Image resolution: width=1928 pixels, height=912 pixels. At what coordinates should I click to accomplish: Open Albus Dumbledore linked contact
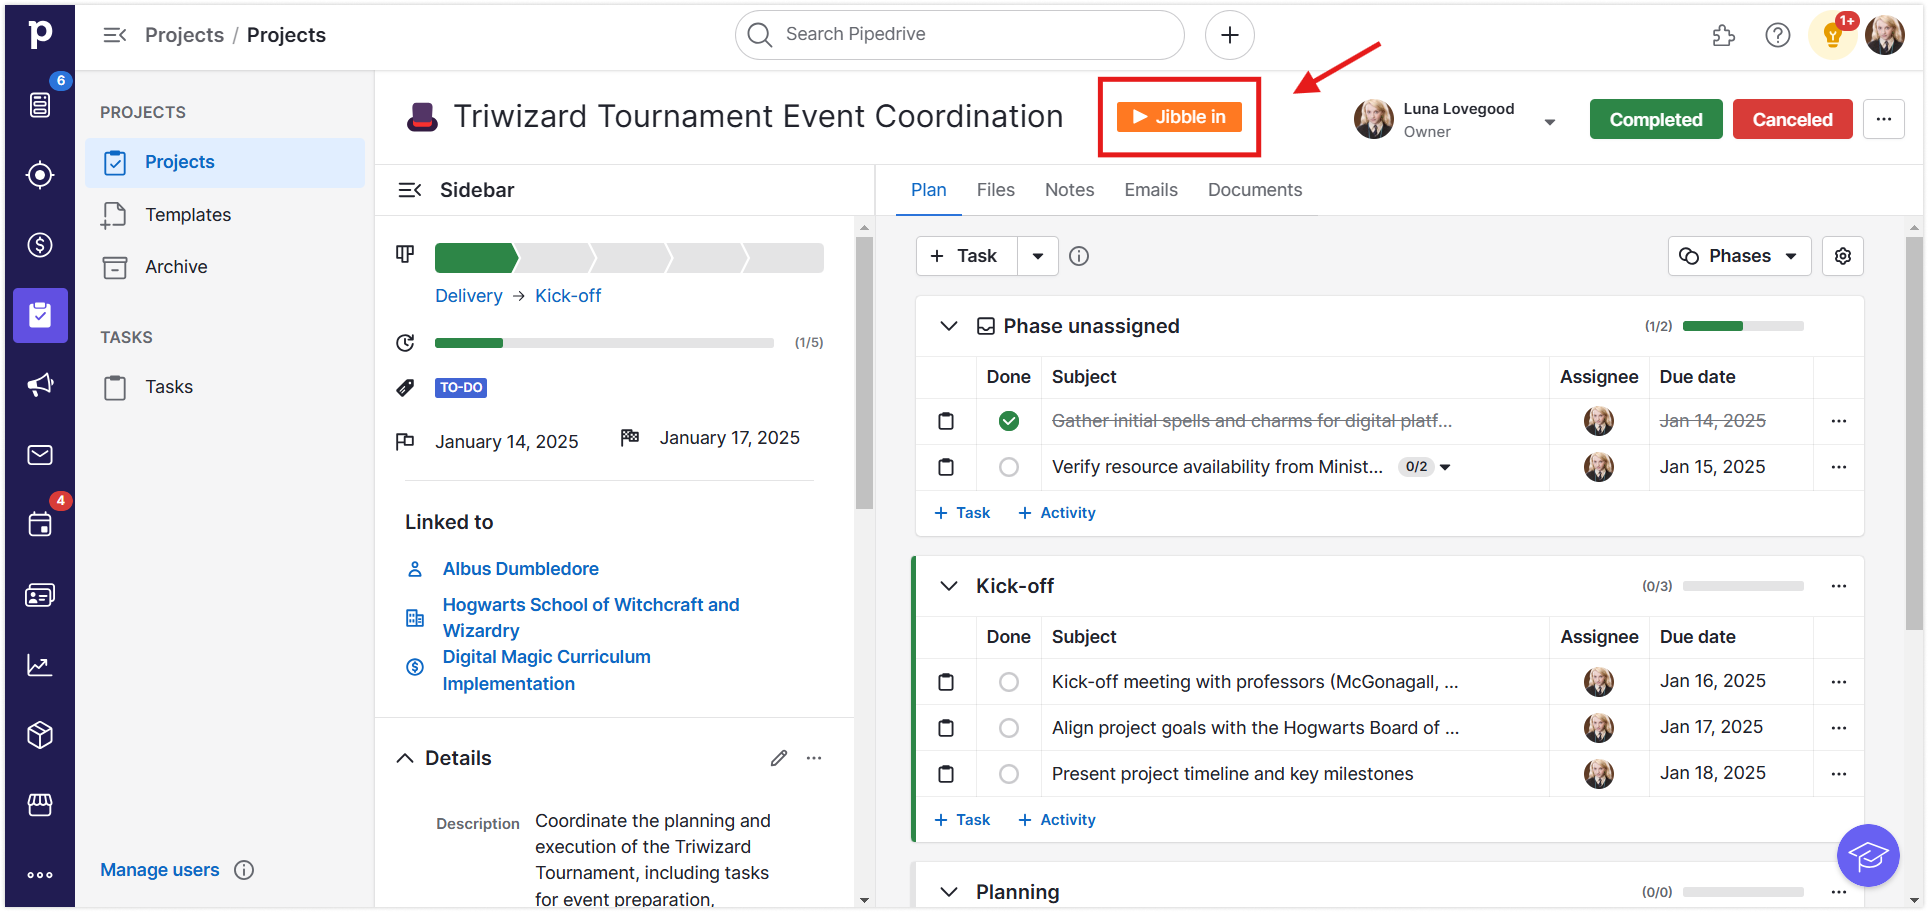pos(521,569)
